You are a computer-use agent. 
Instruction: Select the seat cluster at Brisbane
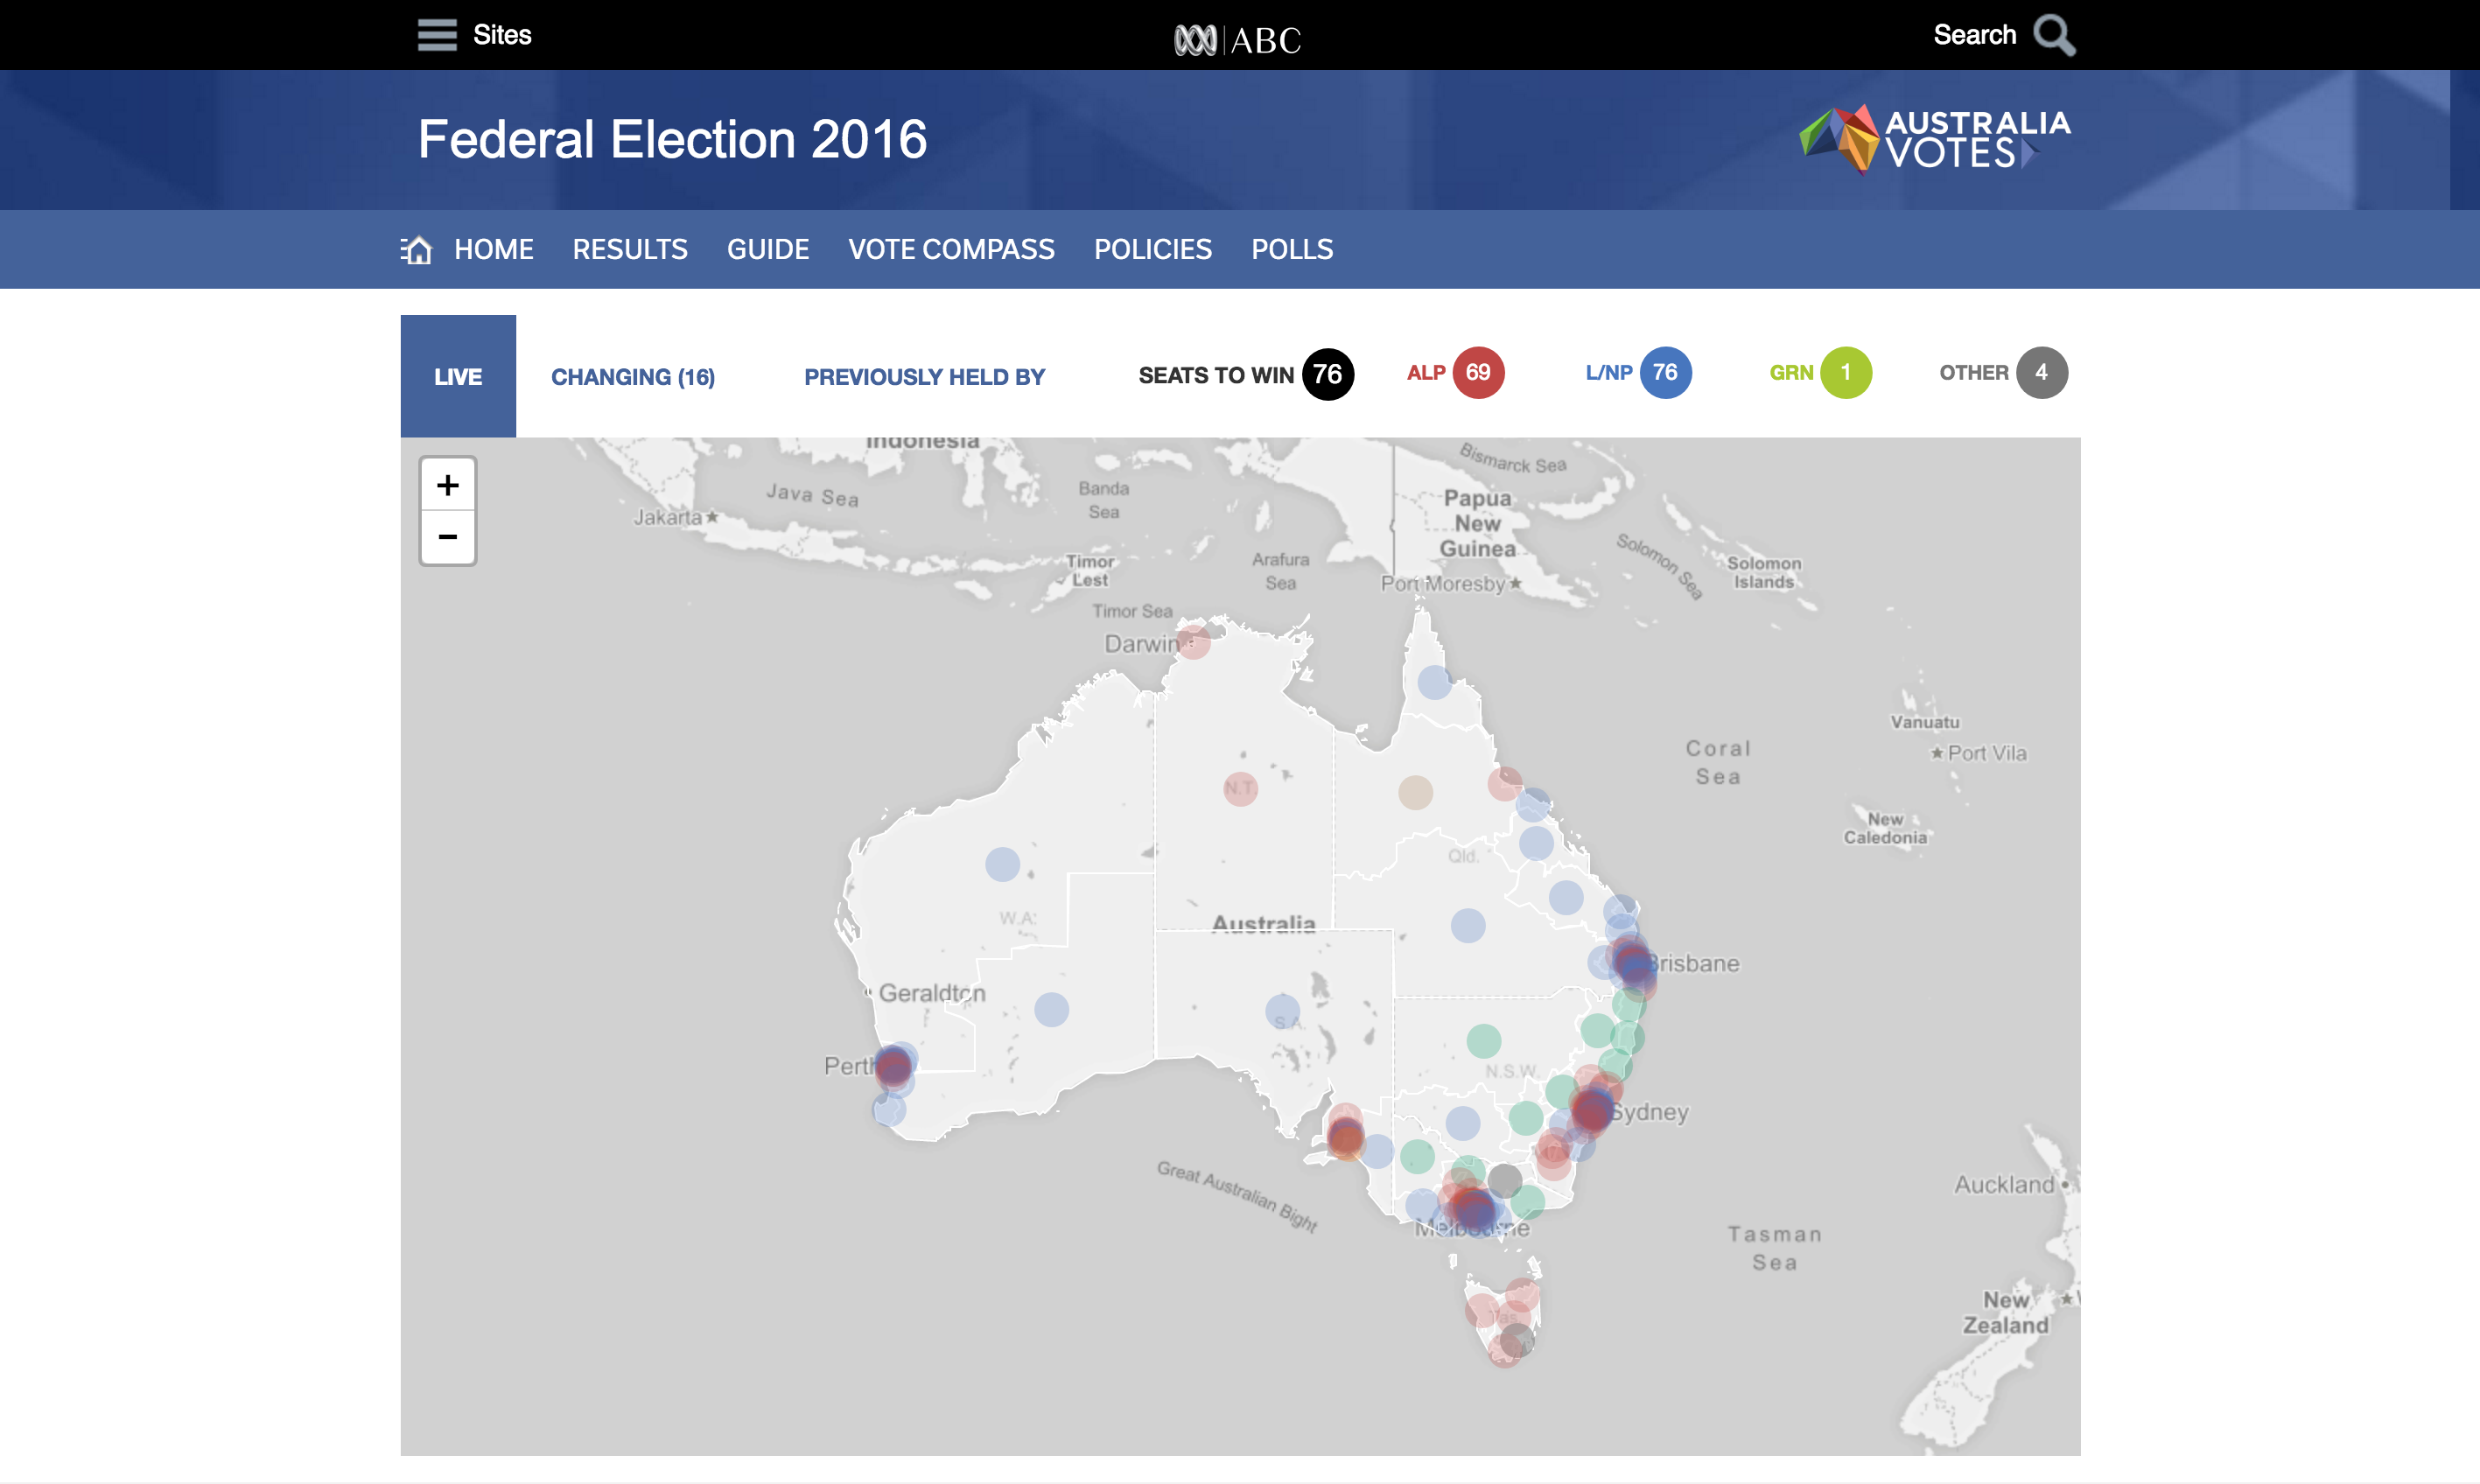click(1633, 964)
